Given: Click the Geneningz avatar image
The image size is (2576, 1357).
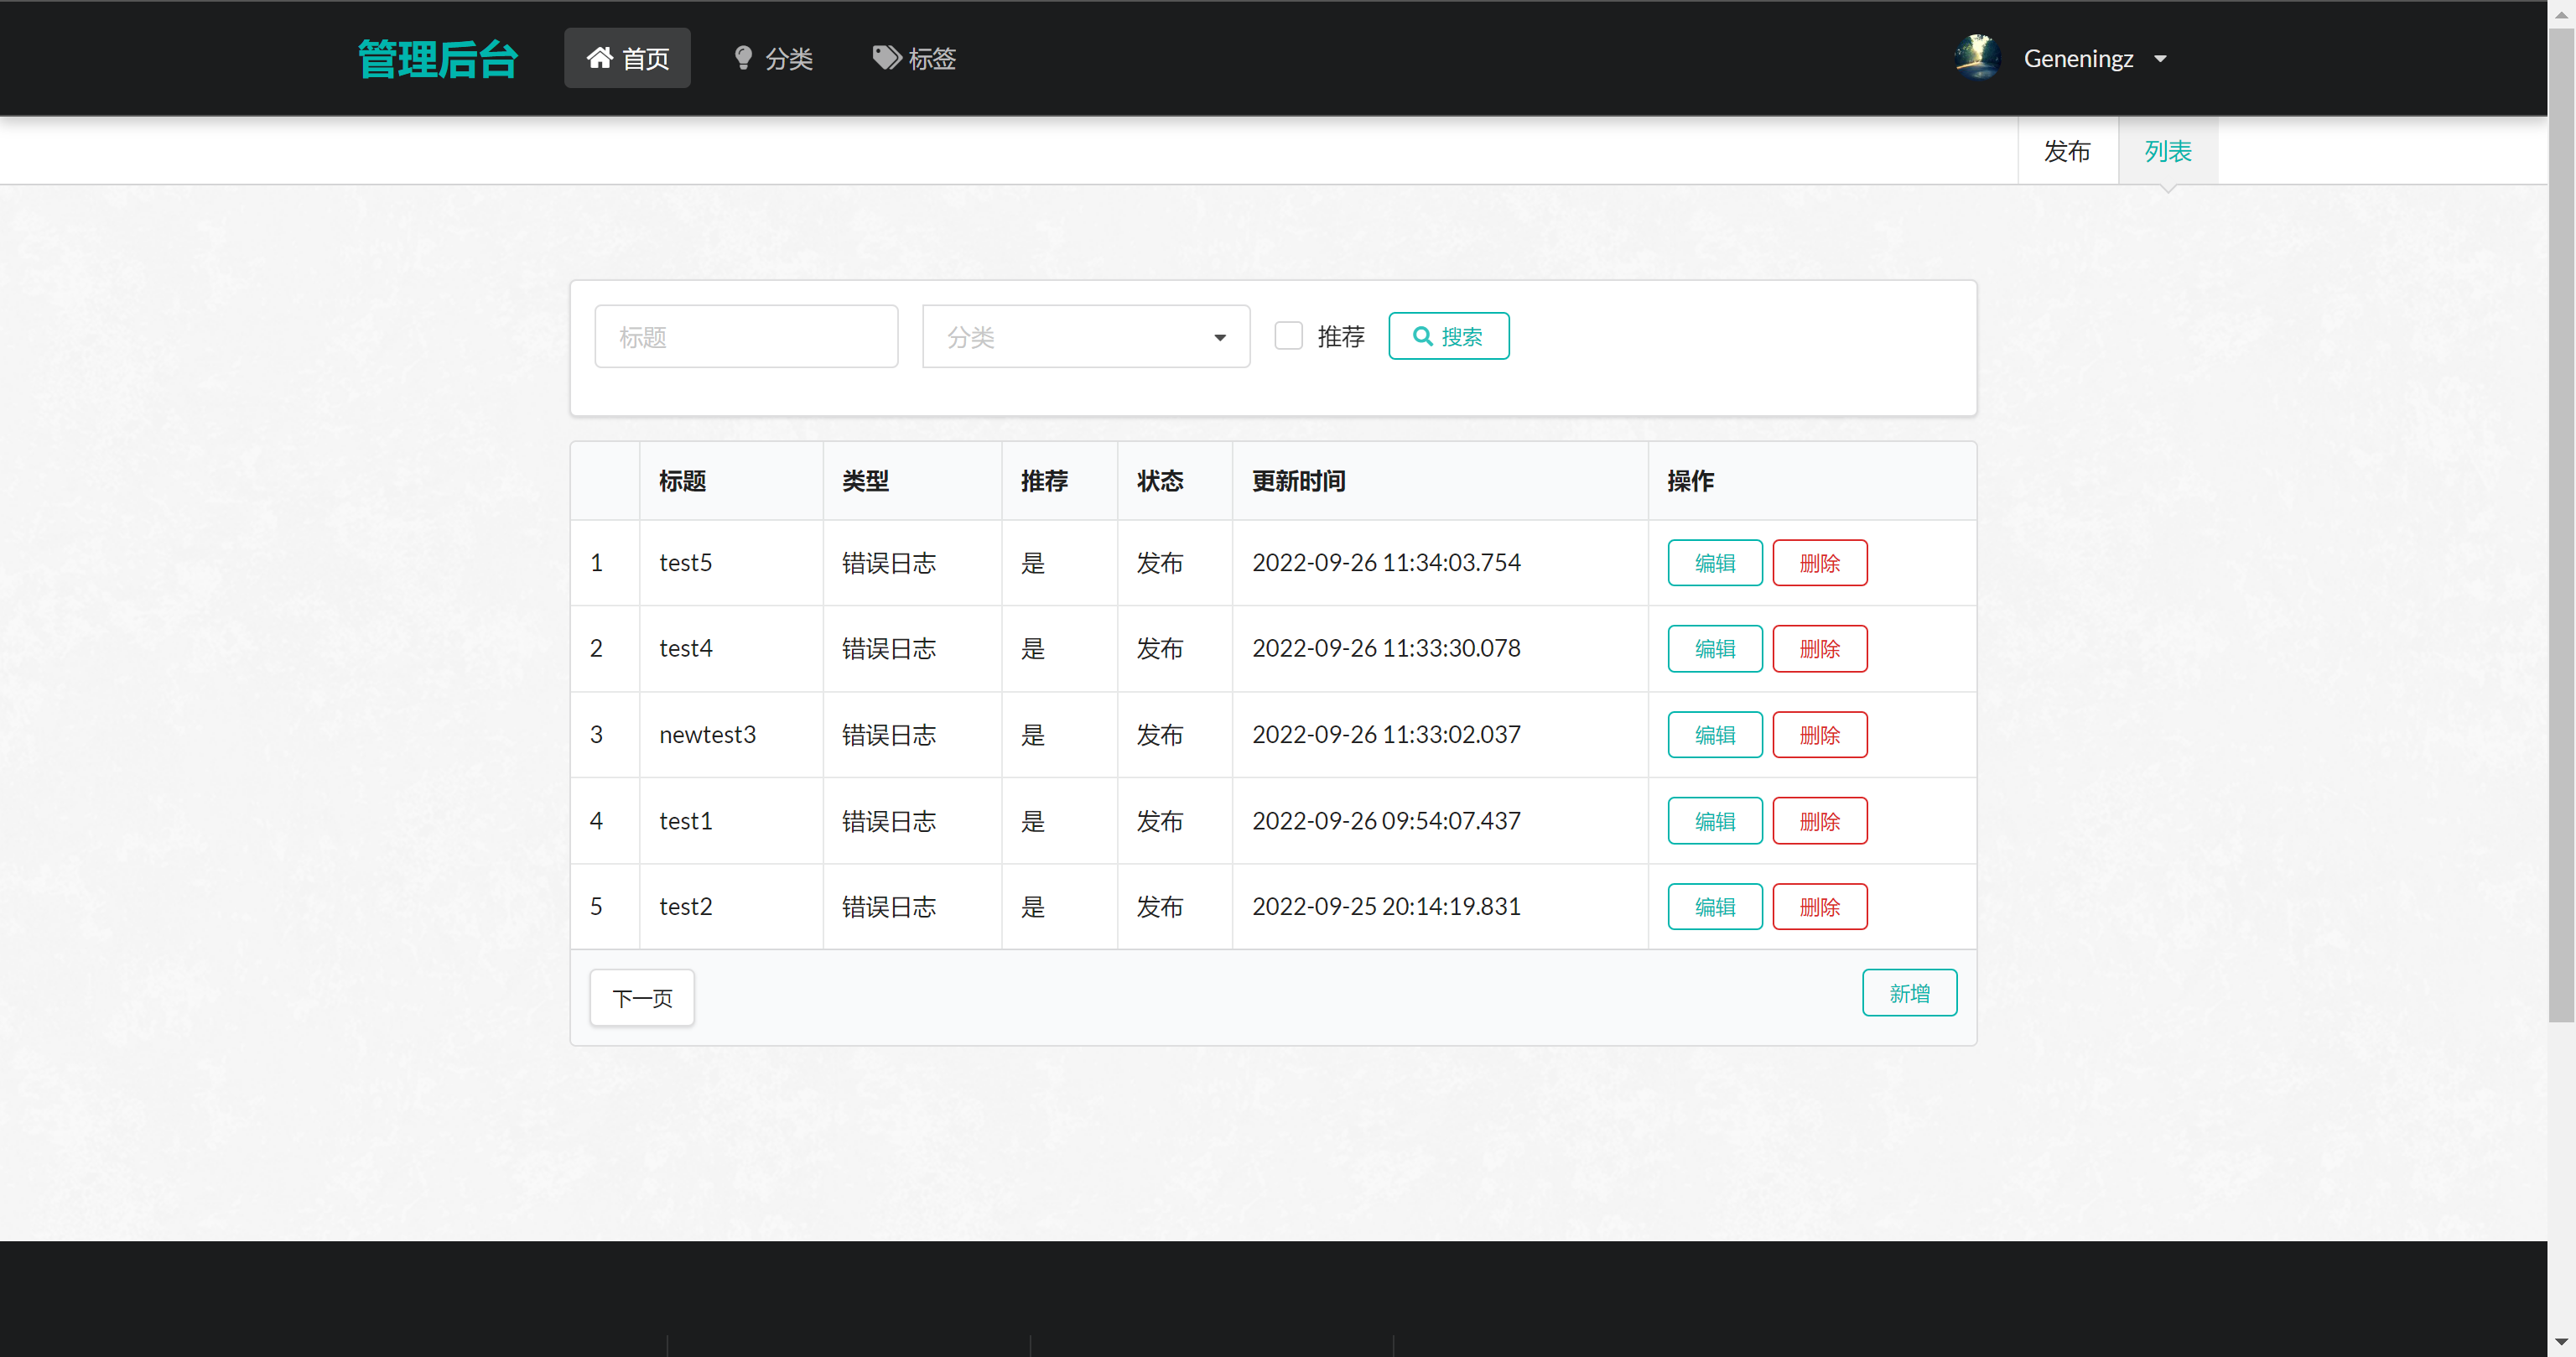Looking at the screenshot, I should [x=1977, y=57].
